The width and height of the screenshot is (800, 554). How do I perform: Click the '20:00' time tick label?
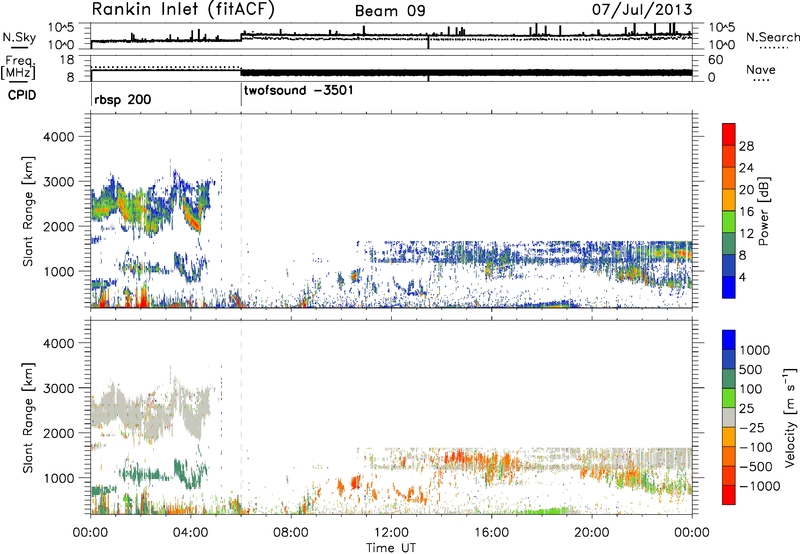tap(591, 533)
